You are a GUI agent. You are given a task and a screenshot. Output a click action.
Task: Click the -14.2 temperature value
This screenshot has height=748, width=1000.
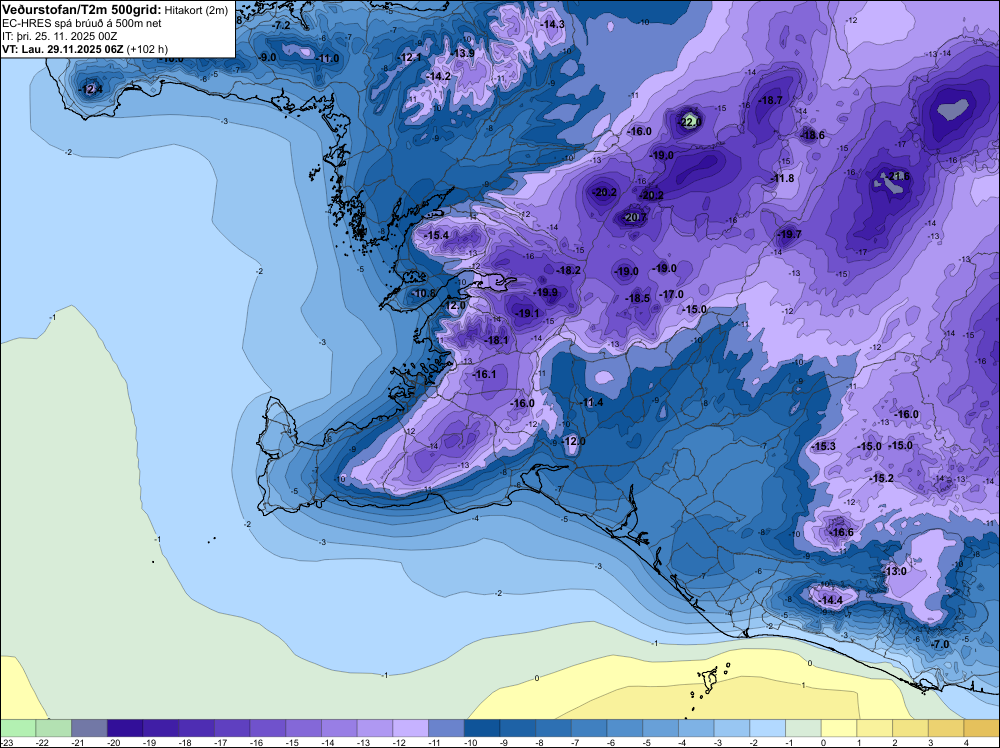(x=439, y=76)
